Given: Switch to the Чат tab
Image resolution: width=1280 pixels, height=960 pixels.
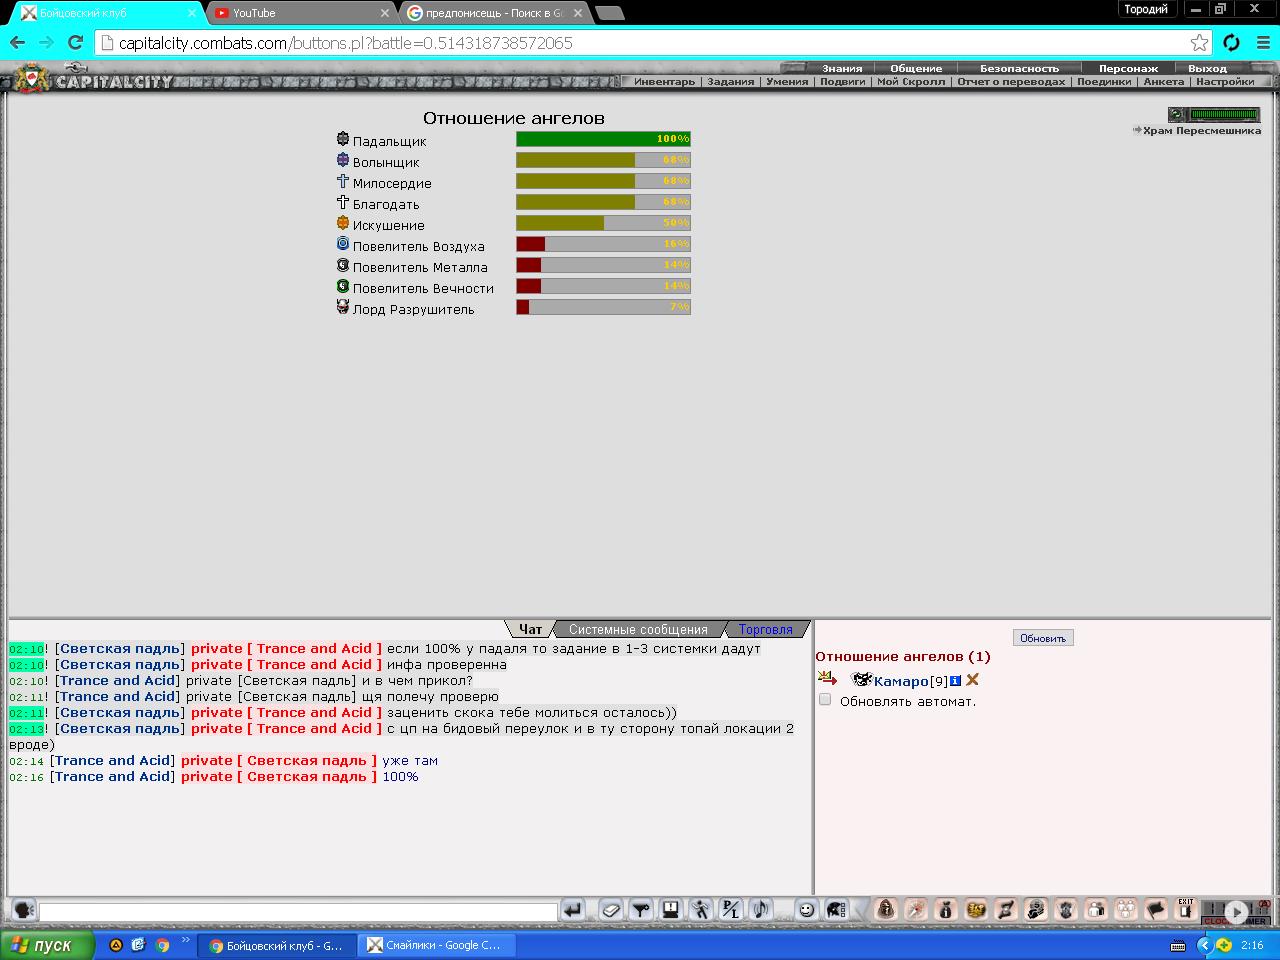Looking at the screenshot, I should (530, 629).
